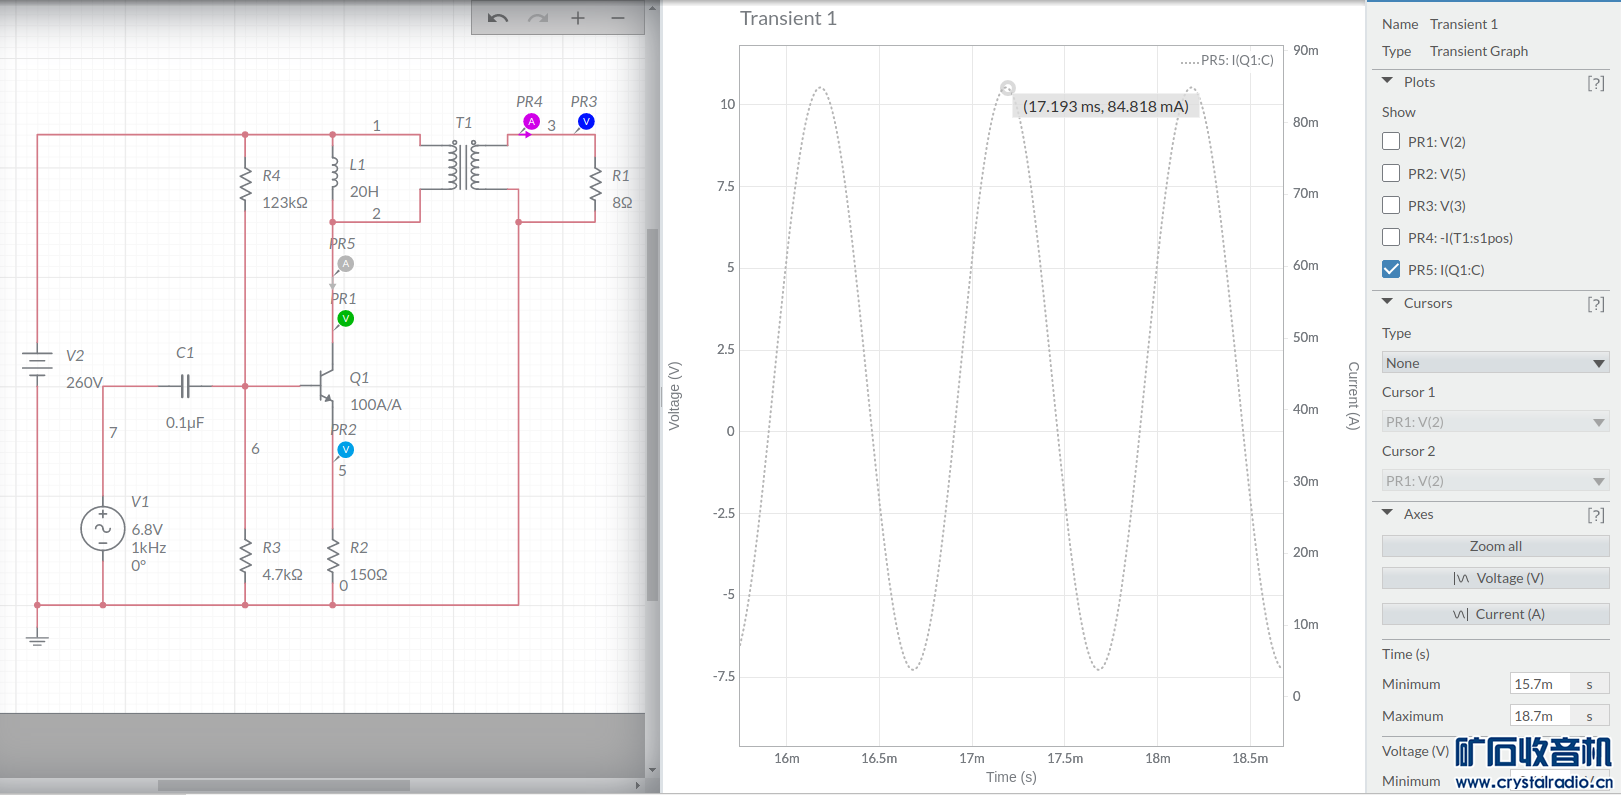Image resolution: width=1621 pixels, height=795 pixels.
Task: Click the Time (s) axis label
Action: (1011, 777)
